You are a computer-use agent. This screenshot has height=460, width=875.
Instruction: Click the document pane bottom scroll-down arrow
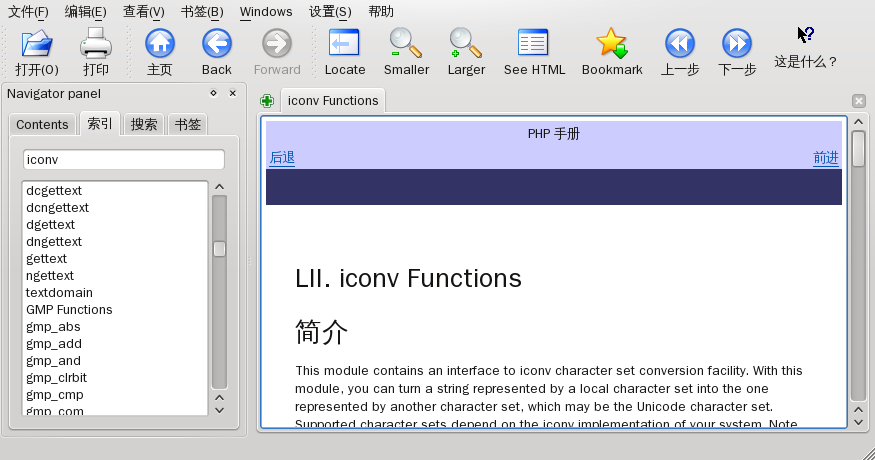(858, 423)
